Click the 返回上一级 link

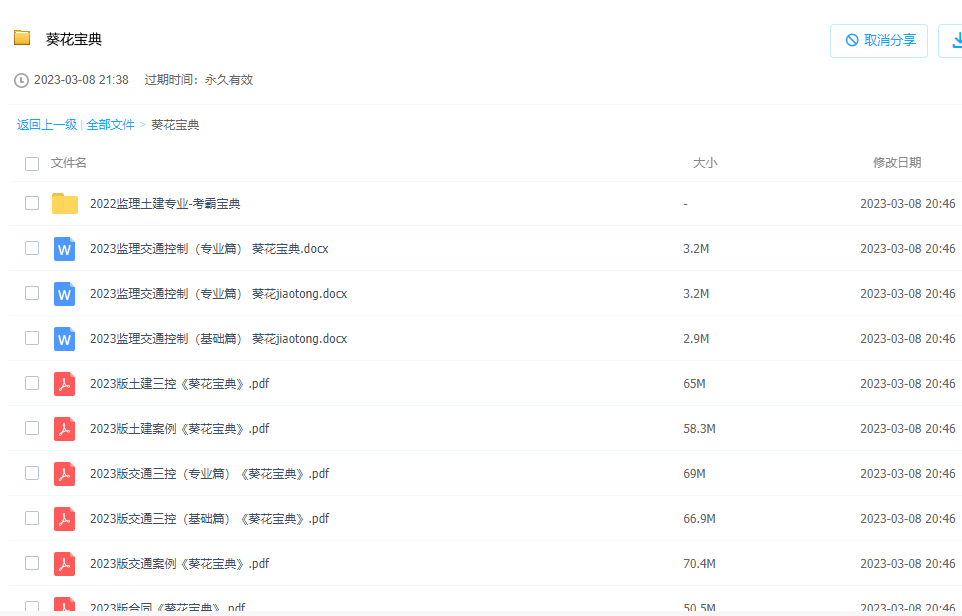(x=44, y=124)
